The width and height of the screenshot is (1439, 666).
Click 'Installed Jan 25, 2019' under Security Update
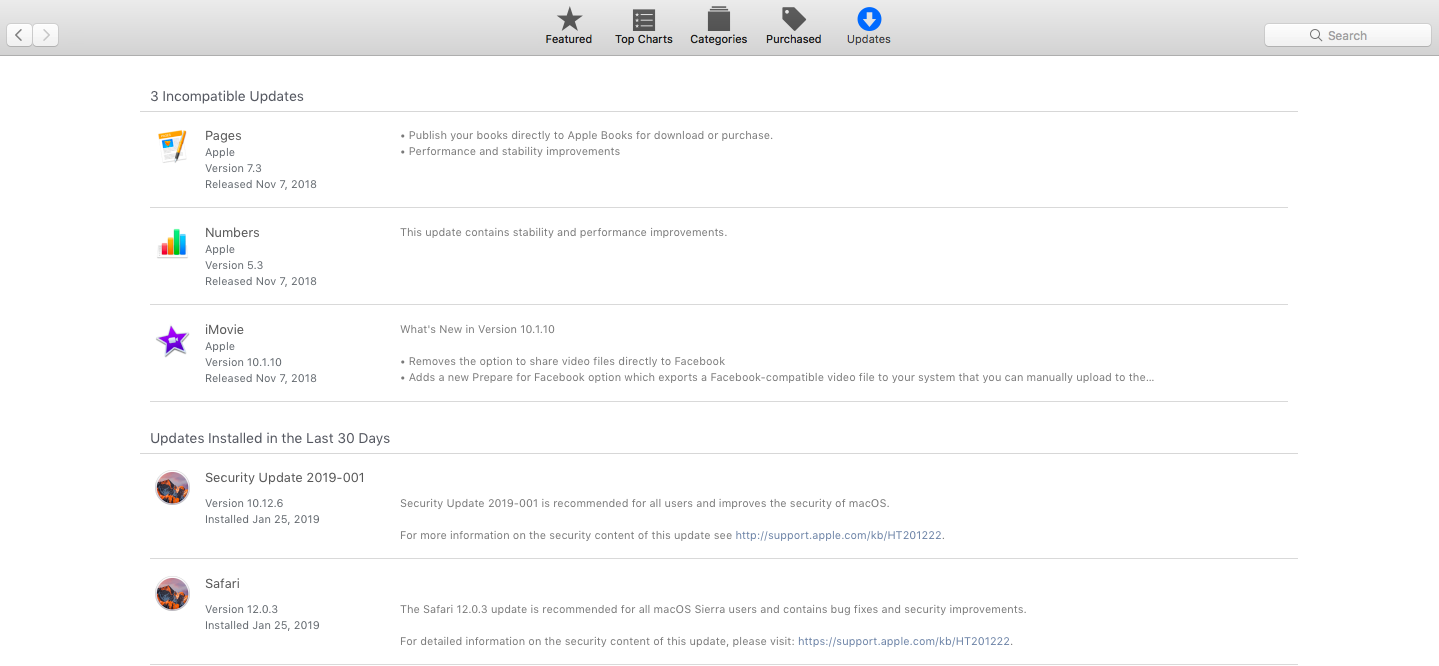pyautogui.click(x=262, y=519)
